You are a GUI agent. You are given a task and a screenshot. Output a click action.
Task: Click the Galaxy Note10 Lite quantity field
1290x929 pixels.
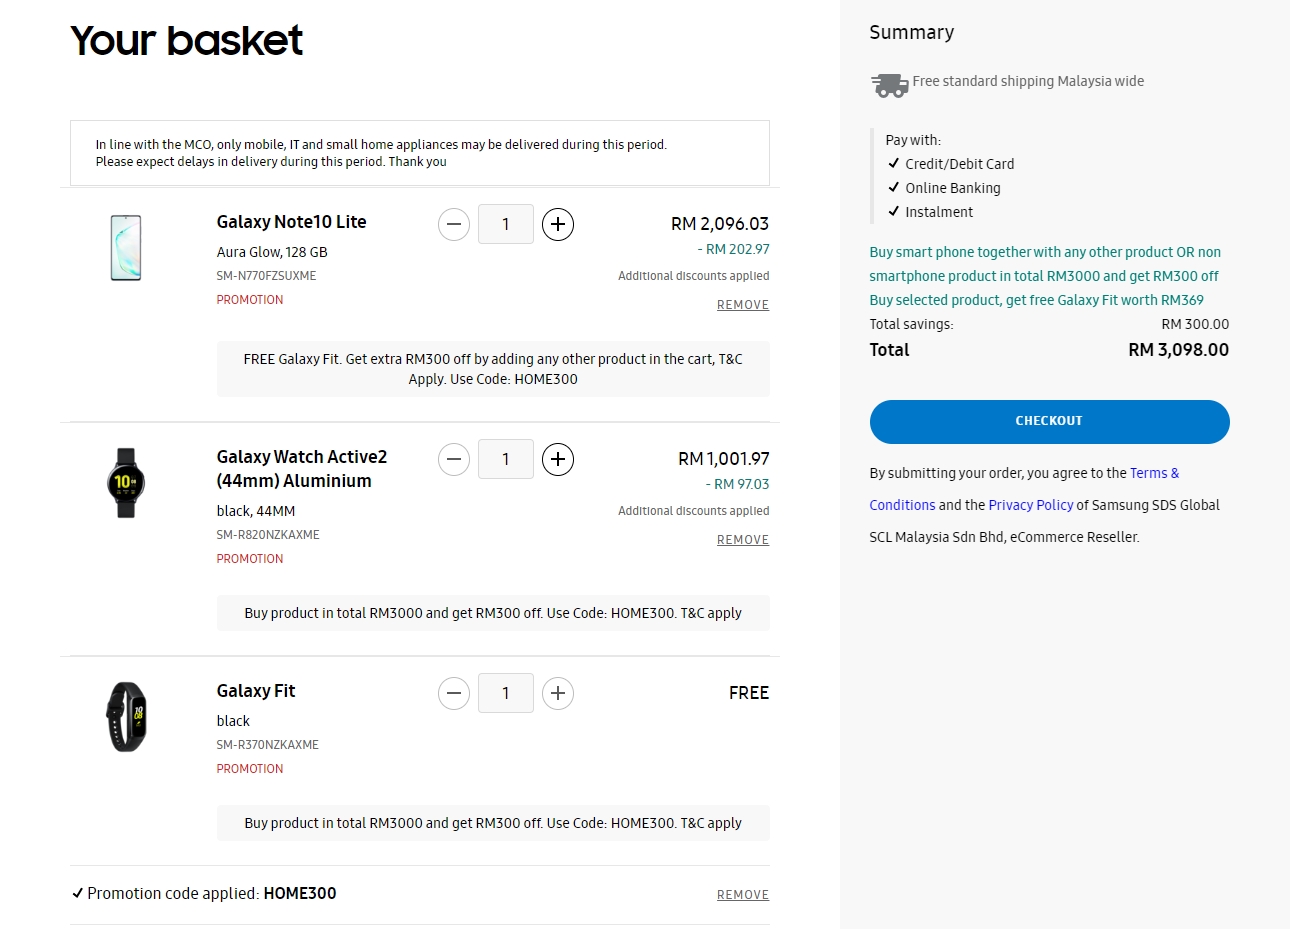pos(506,225)
